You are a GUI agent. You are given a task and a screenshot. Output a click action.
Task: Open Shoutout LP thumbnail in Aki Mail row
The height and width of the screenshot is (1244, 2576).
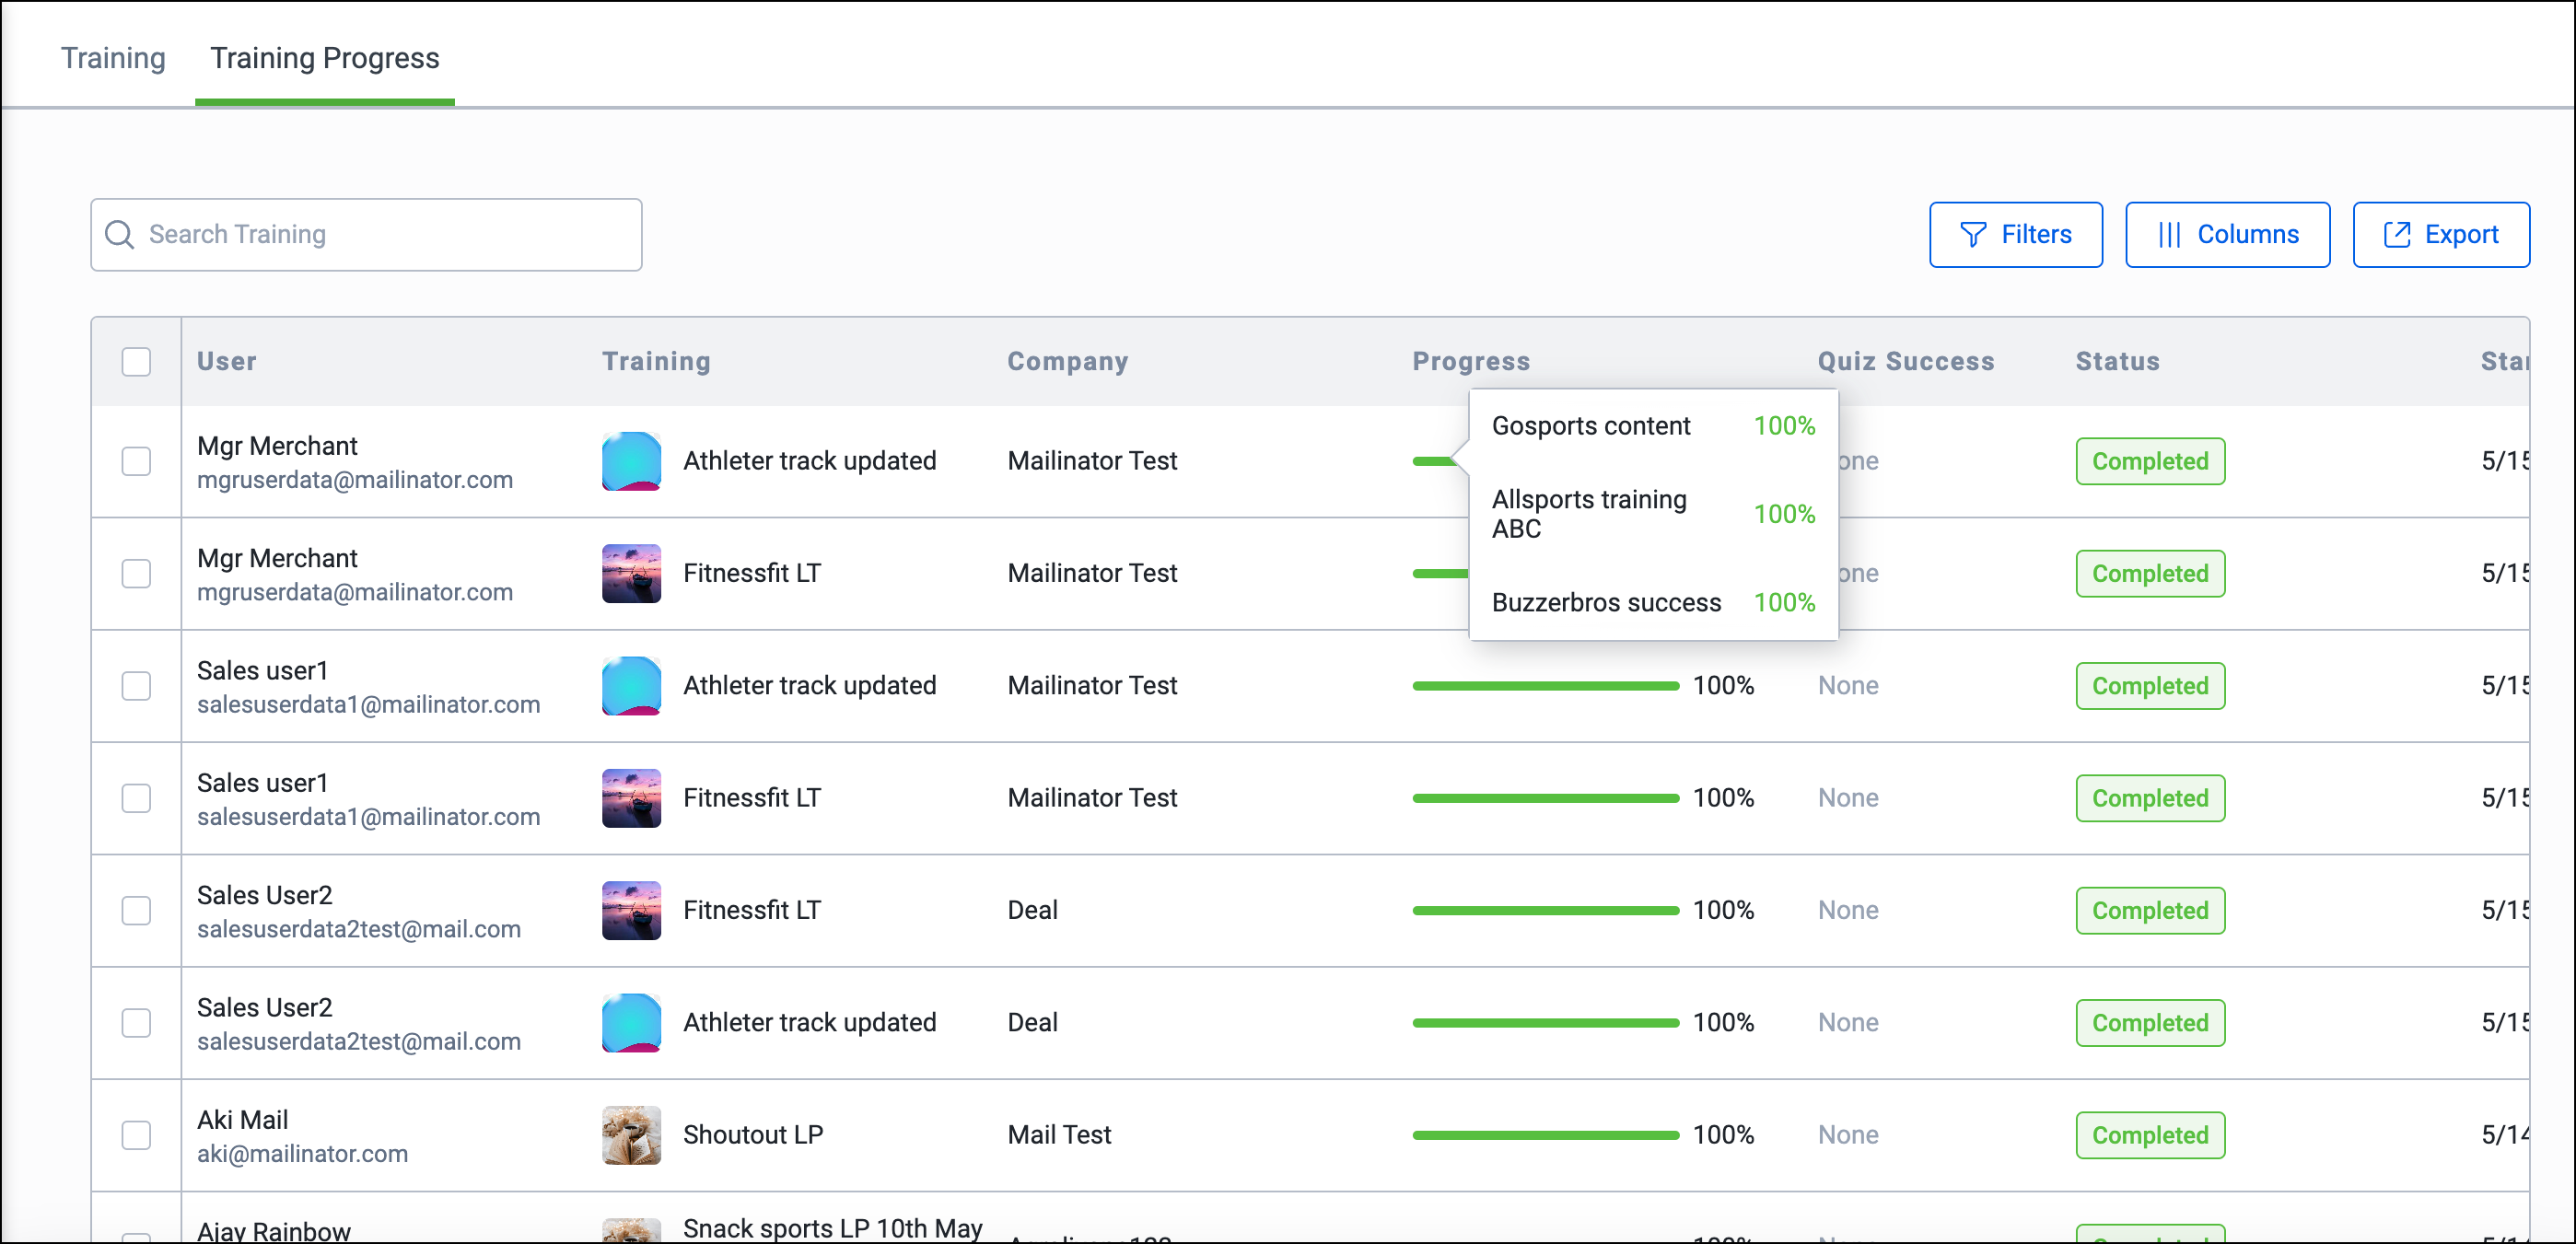point(631,1135)
